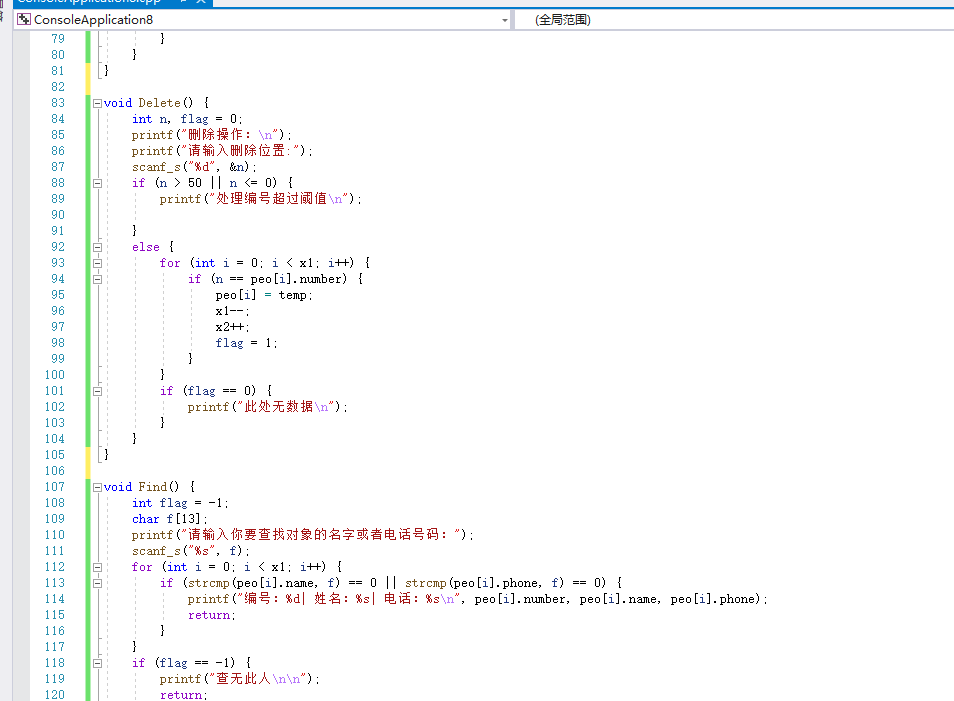This screenshot has height=701, width=954.
Task: Click on 'char f[13];' declaration
Action: (170, 519)
